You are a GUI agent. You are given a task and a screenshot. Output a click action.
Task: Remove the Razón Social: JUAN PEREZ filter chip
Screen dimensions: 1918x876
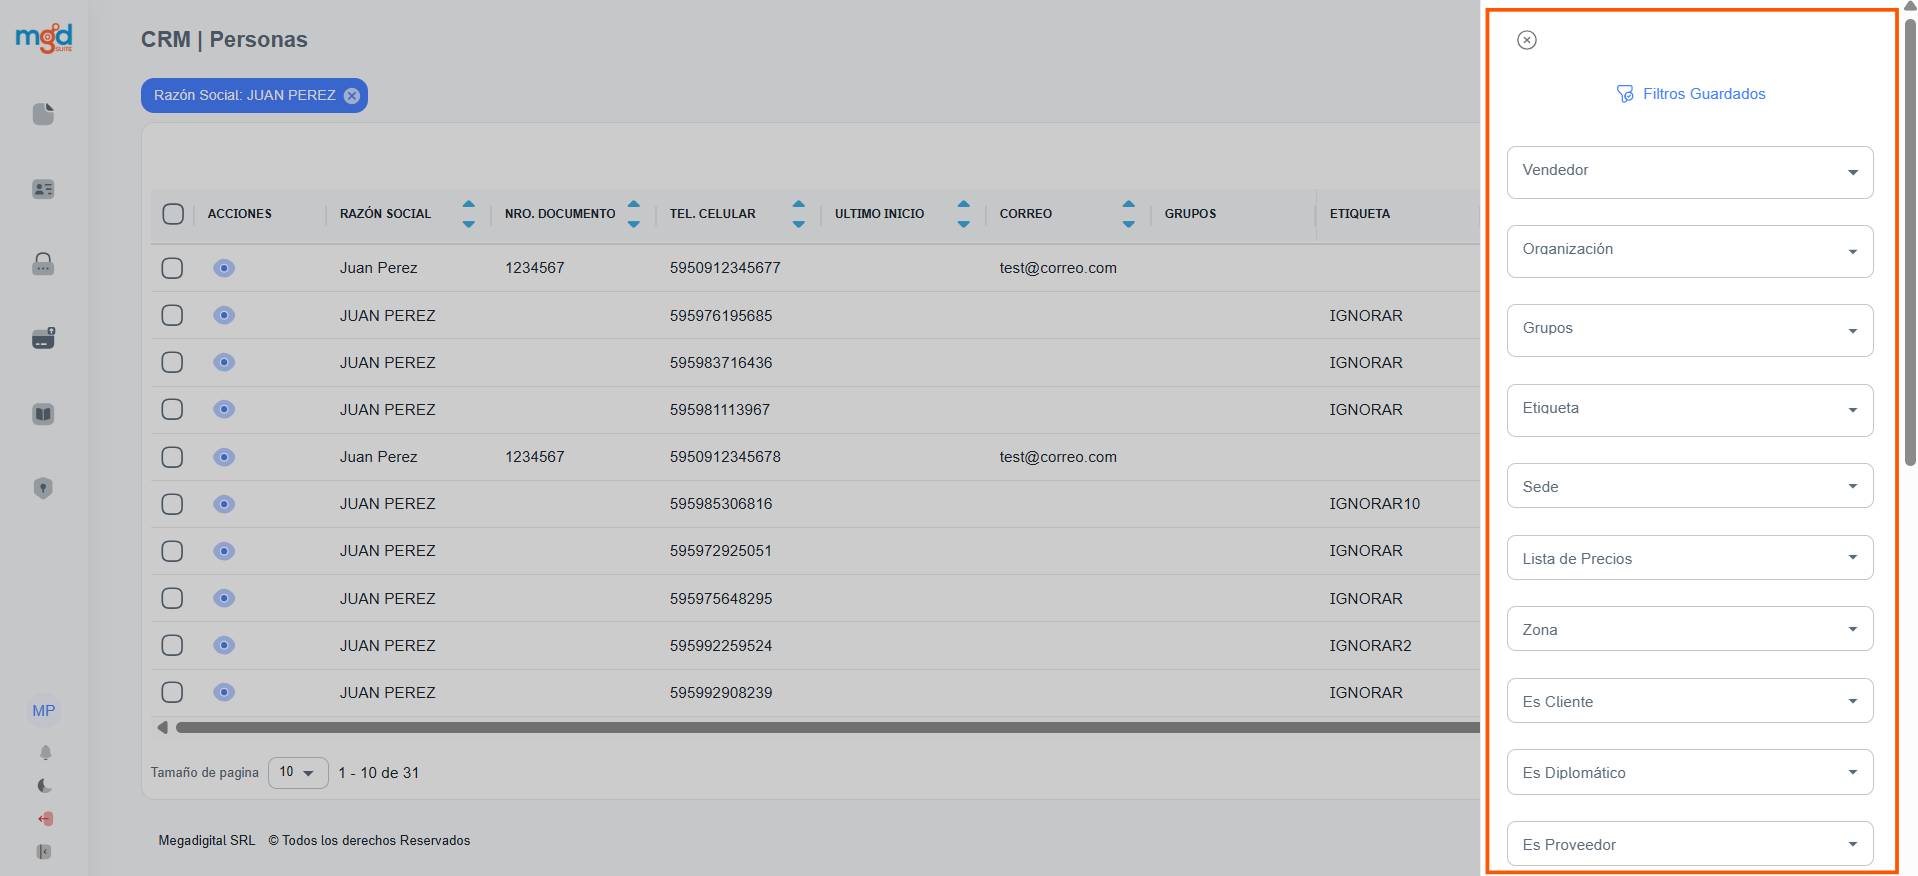coord(352,96)
